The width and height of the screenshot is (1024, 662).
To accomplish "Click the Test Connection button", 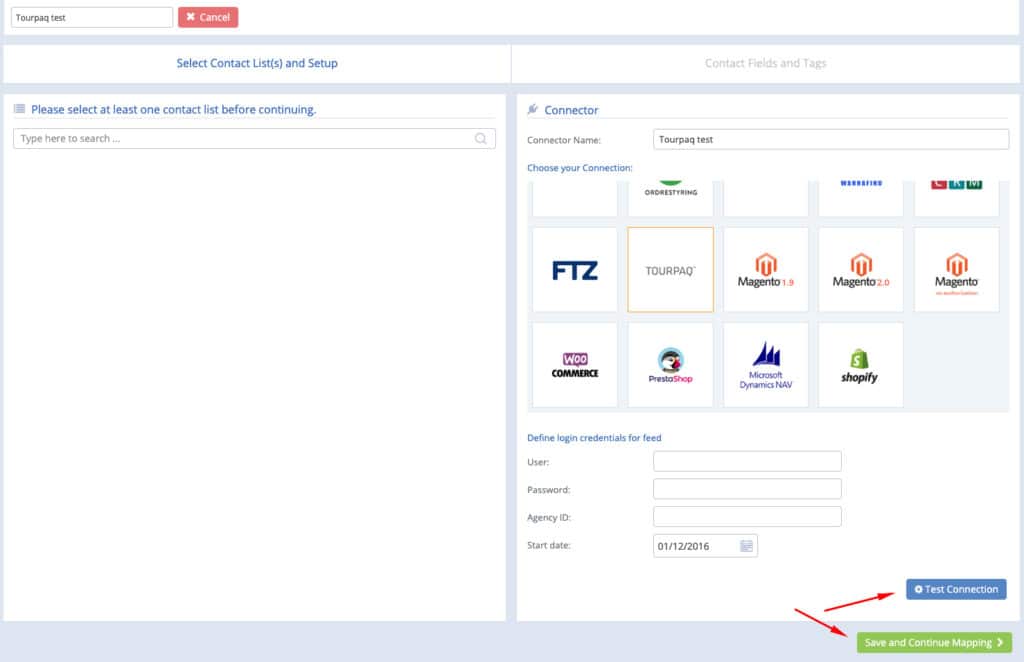I will click(956, 589).
